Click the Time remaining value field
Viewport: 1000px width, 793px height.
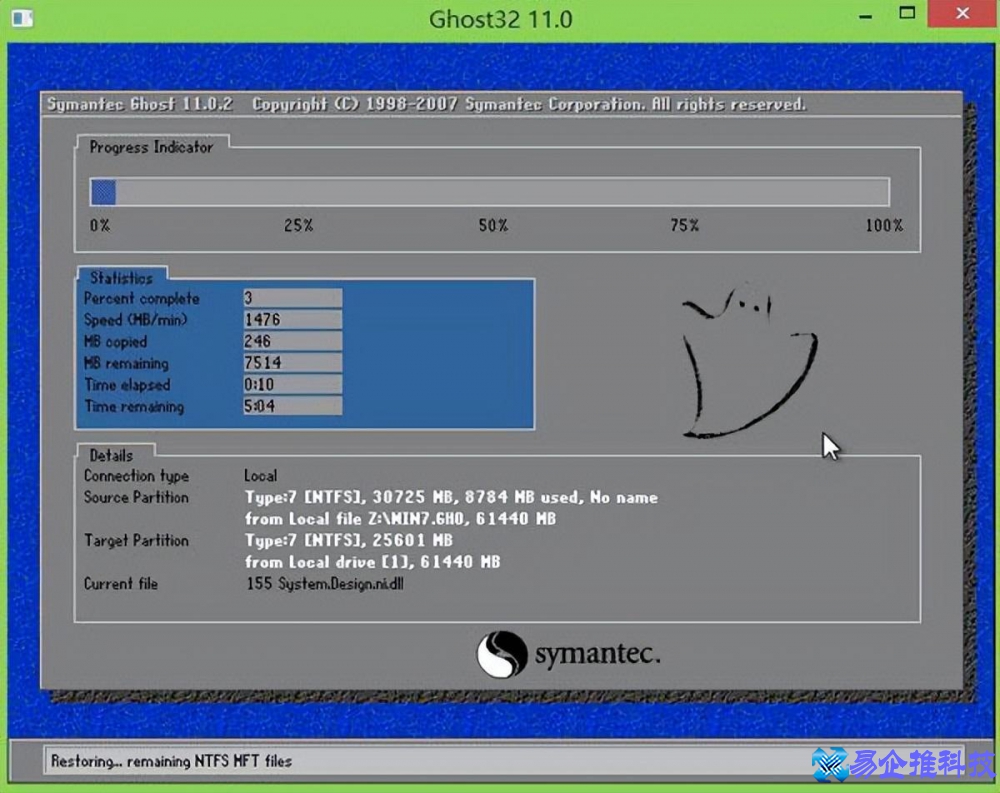point(292,407)
